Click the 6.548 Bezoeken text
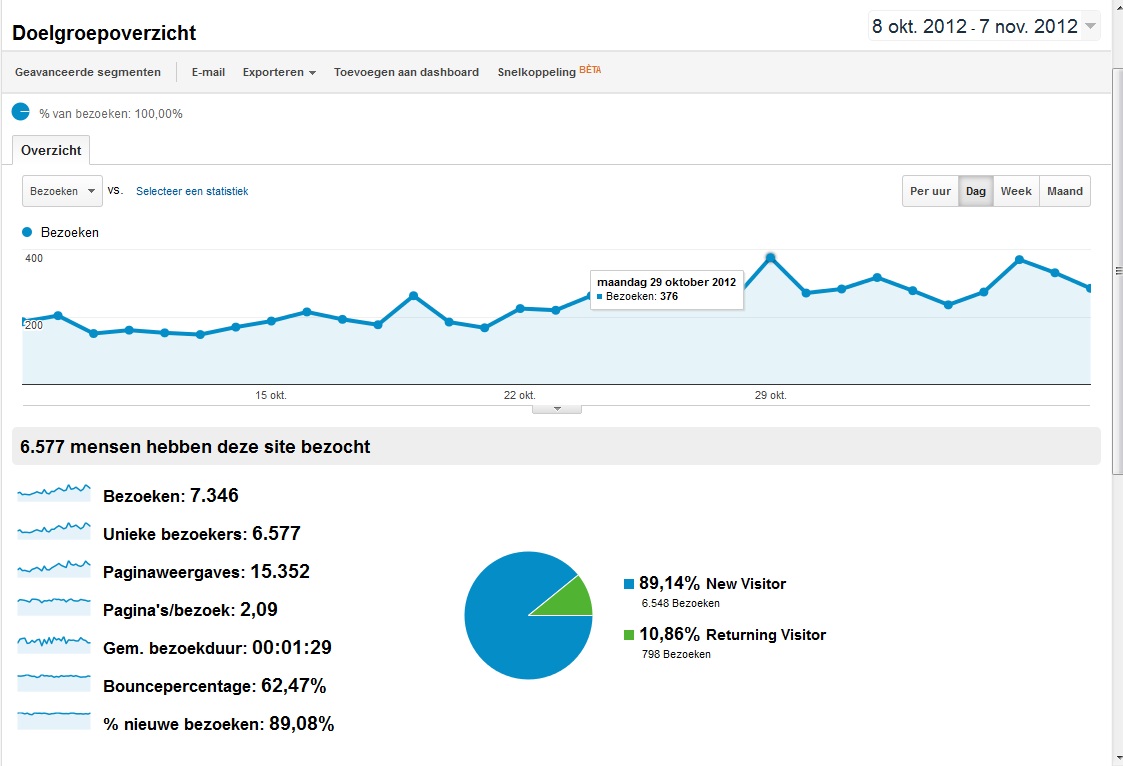Viewport: 1123px width, 766px height. coord(680,603)
